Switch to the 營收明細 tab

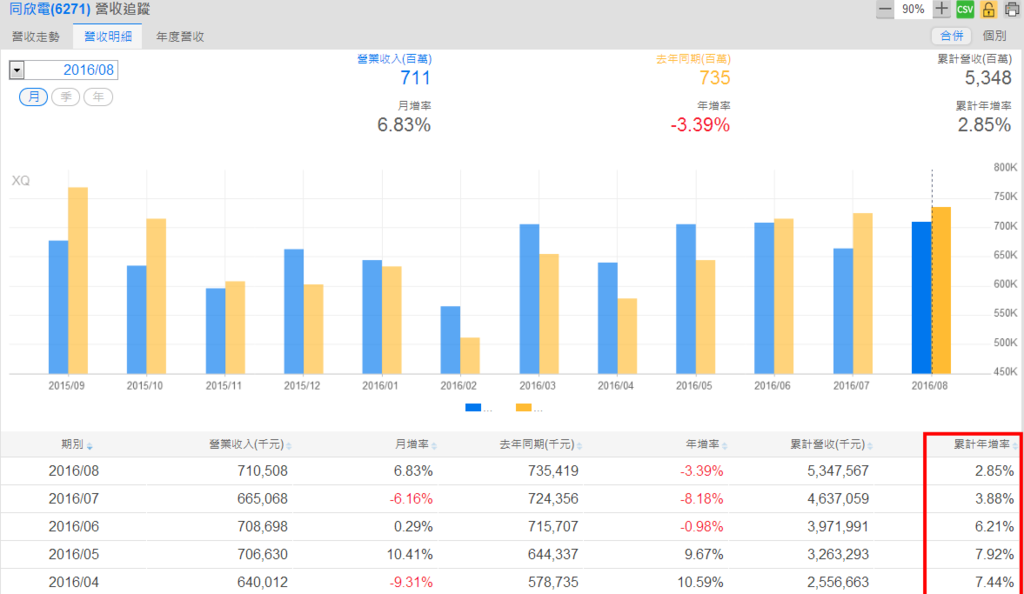[108, 37]
